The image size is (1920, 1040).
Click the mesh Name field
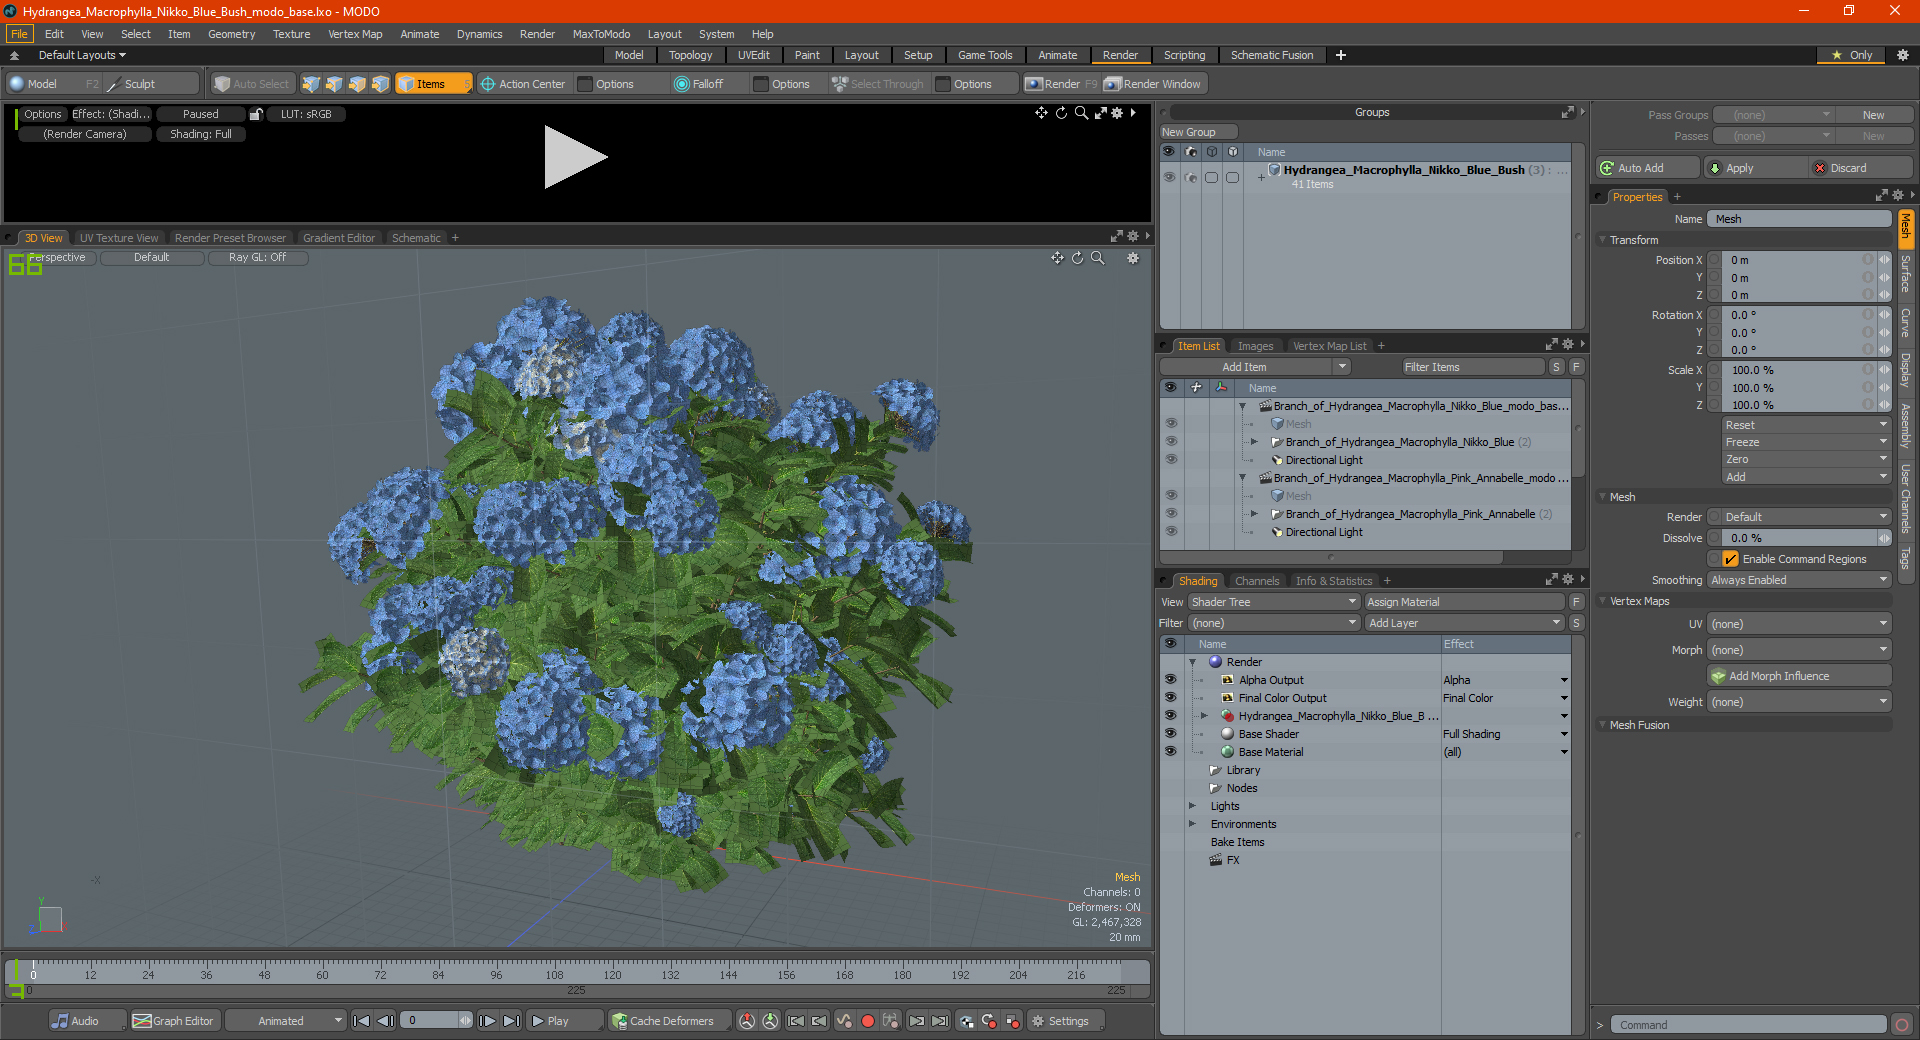tap(1799, 219)
